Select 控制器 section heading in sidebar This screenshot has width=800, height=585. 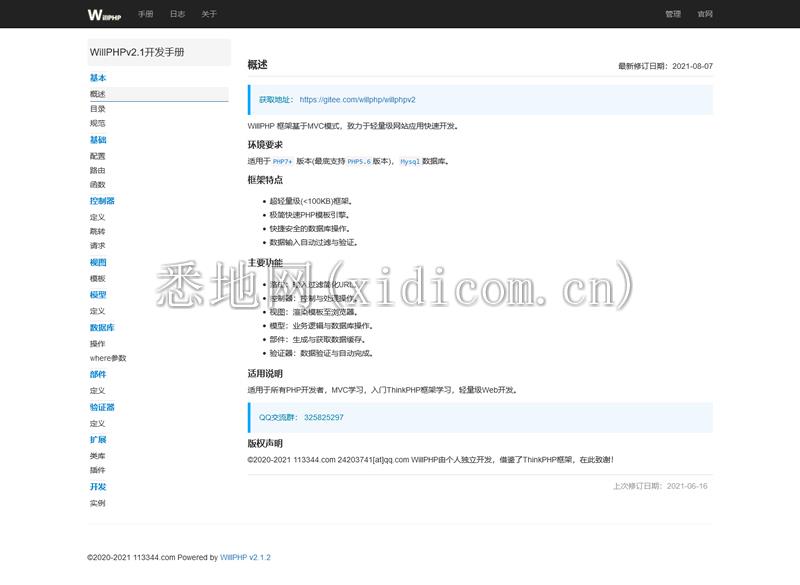(102, 201)
